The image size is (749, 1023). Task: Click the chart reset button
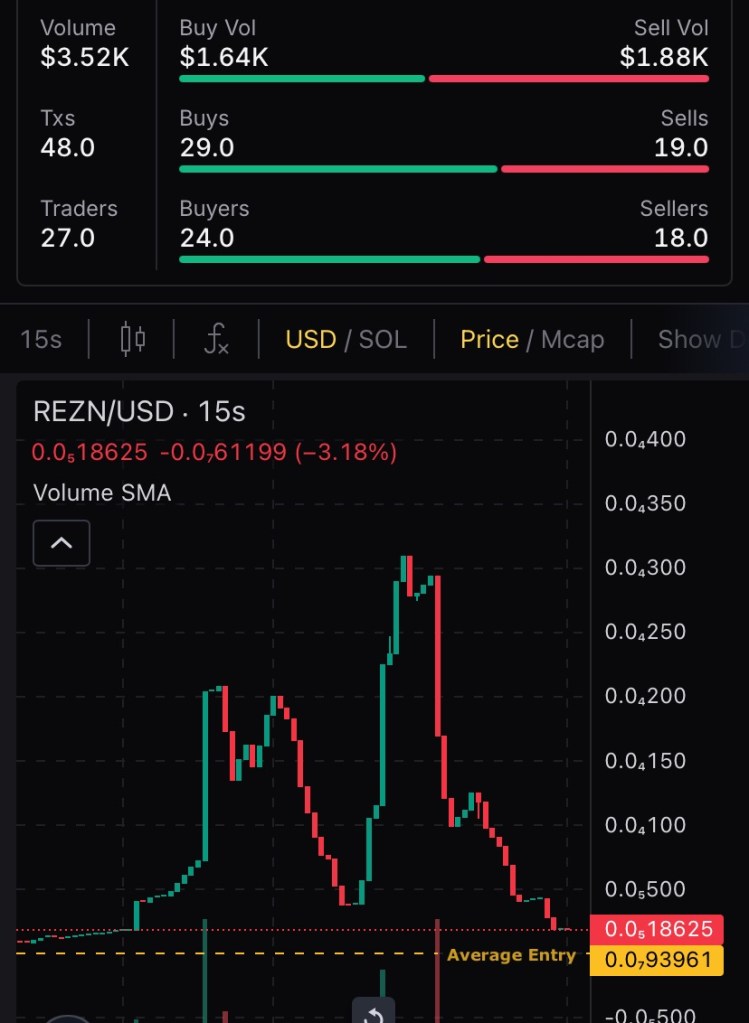[x=373, y=1012]
